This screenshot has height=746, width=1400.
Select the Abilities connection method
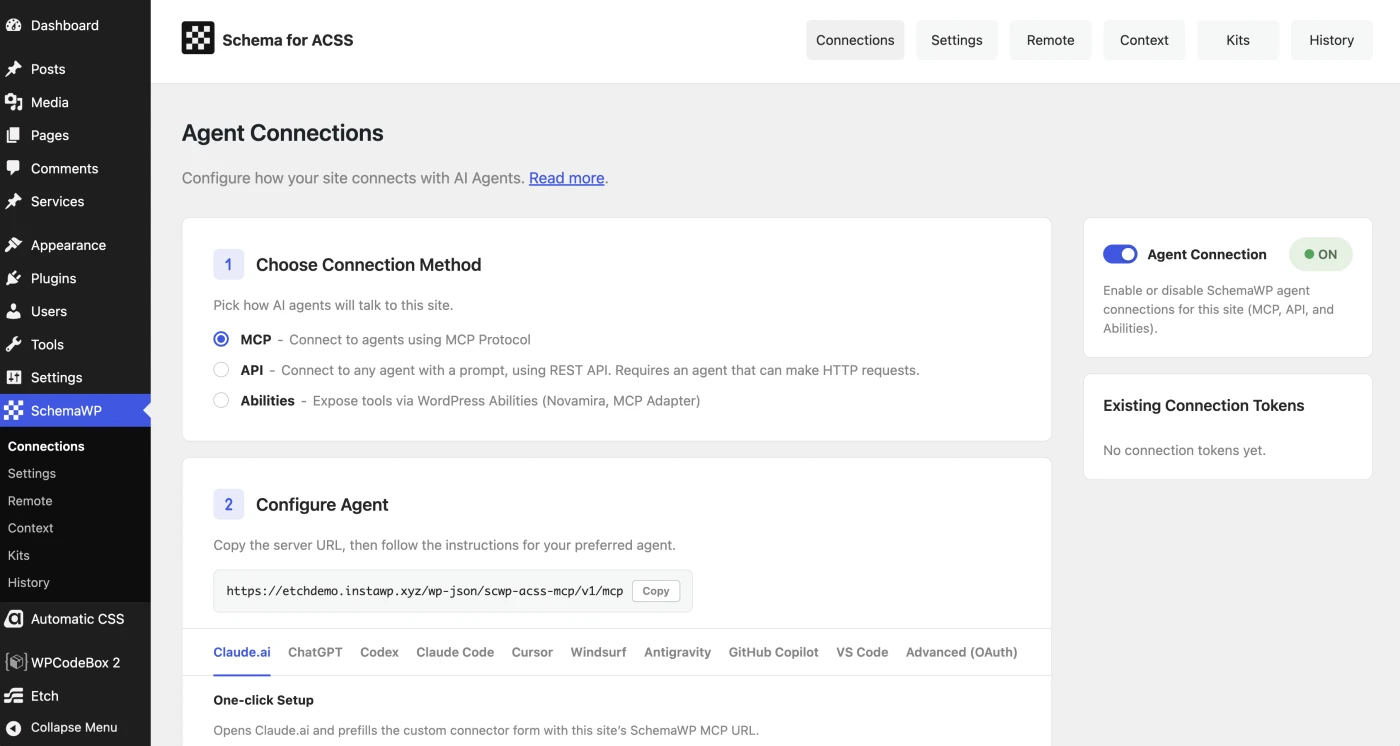(221, 401)
